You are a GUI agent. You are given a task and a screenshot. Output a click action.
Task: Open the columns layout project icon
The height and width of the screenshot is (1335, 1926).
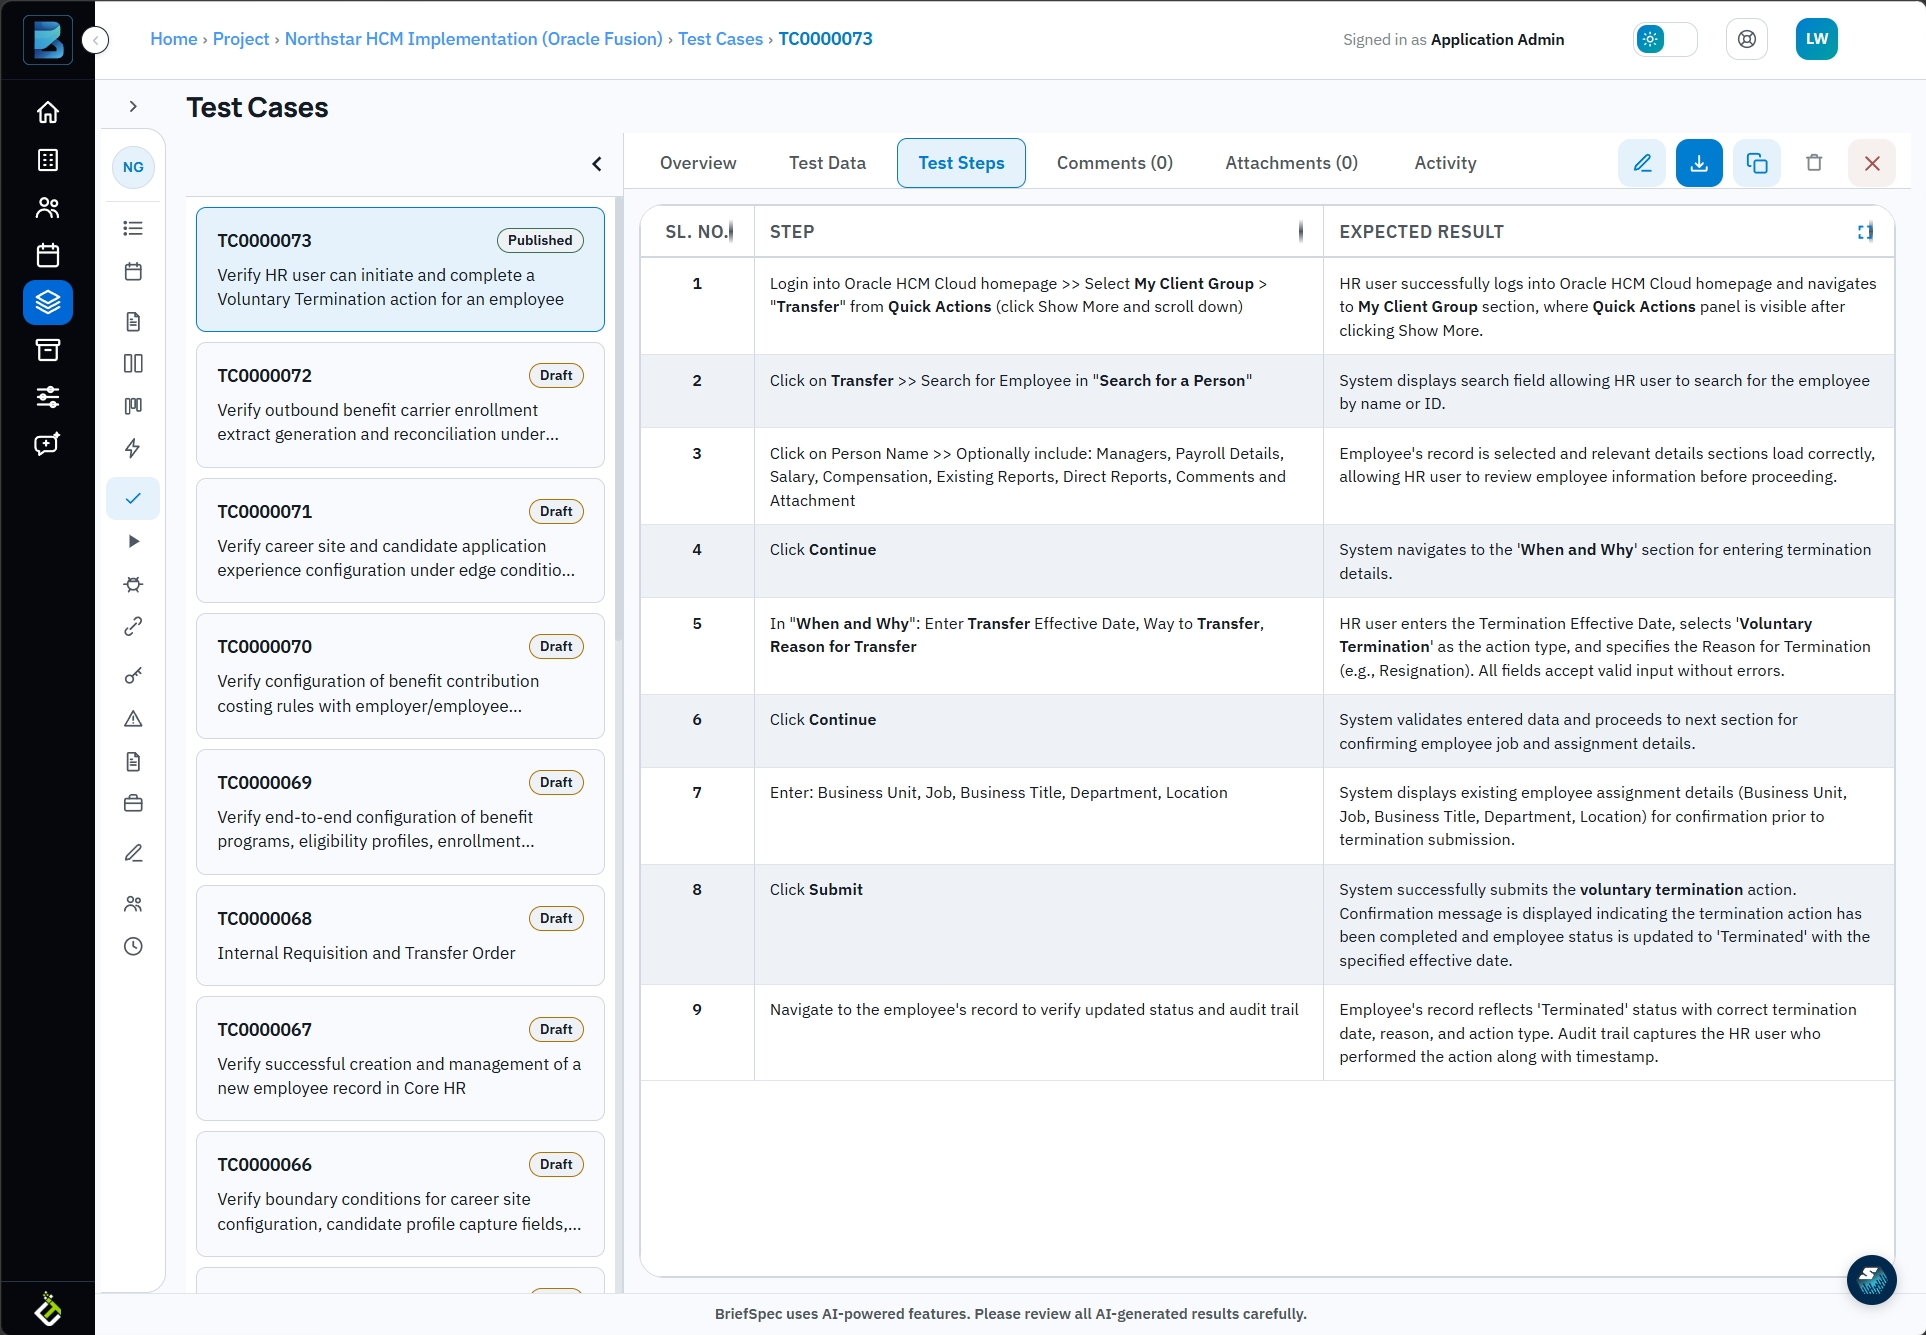tap(133, 363)
